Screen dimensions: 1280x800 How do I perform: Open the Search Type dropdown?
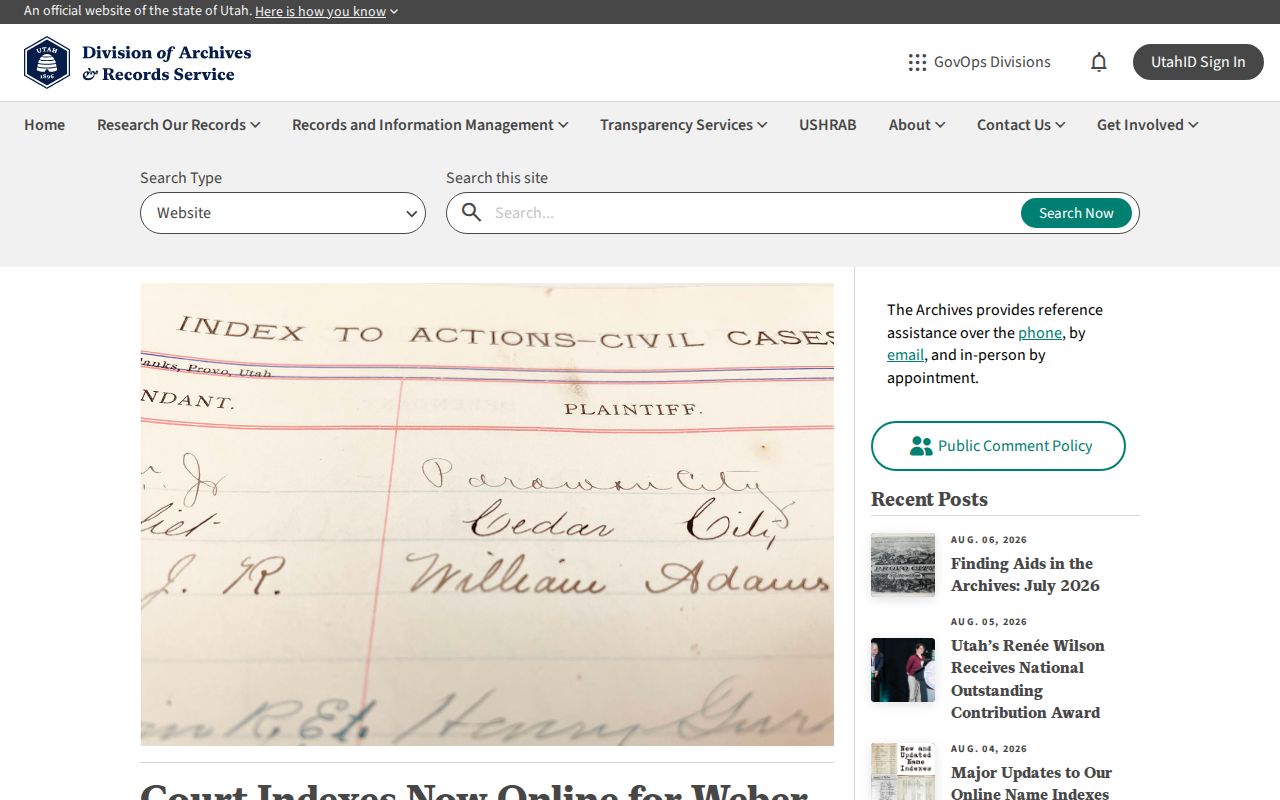point(283,213)
